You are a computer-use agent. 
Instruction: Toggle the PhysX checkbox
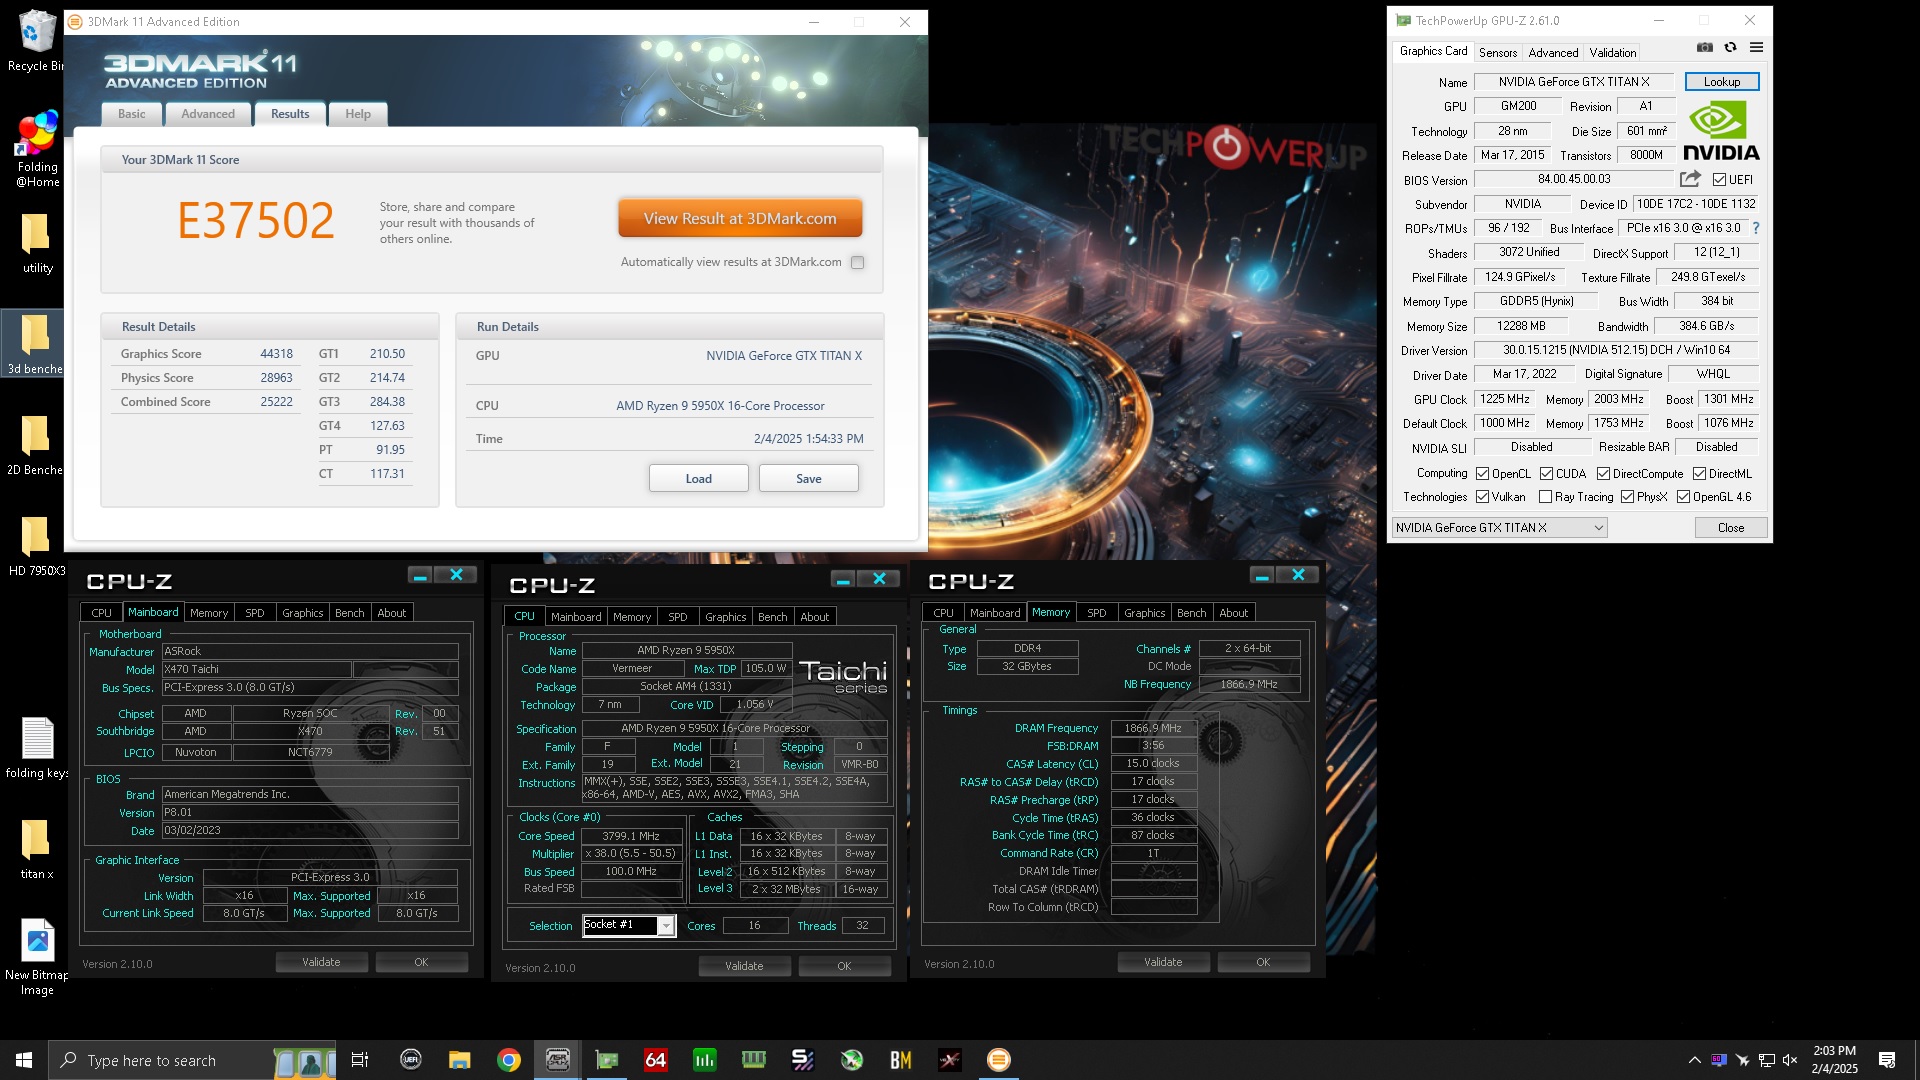point(1627,497)
